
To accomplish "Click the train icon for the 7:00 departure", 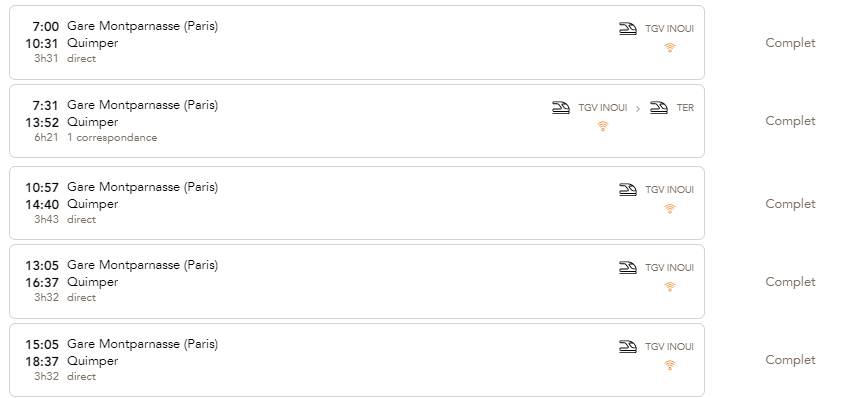I will click(628, 29).
